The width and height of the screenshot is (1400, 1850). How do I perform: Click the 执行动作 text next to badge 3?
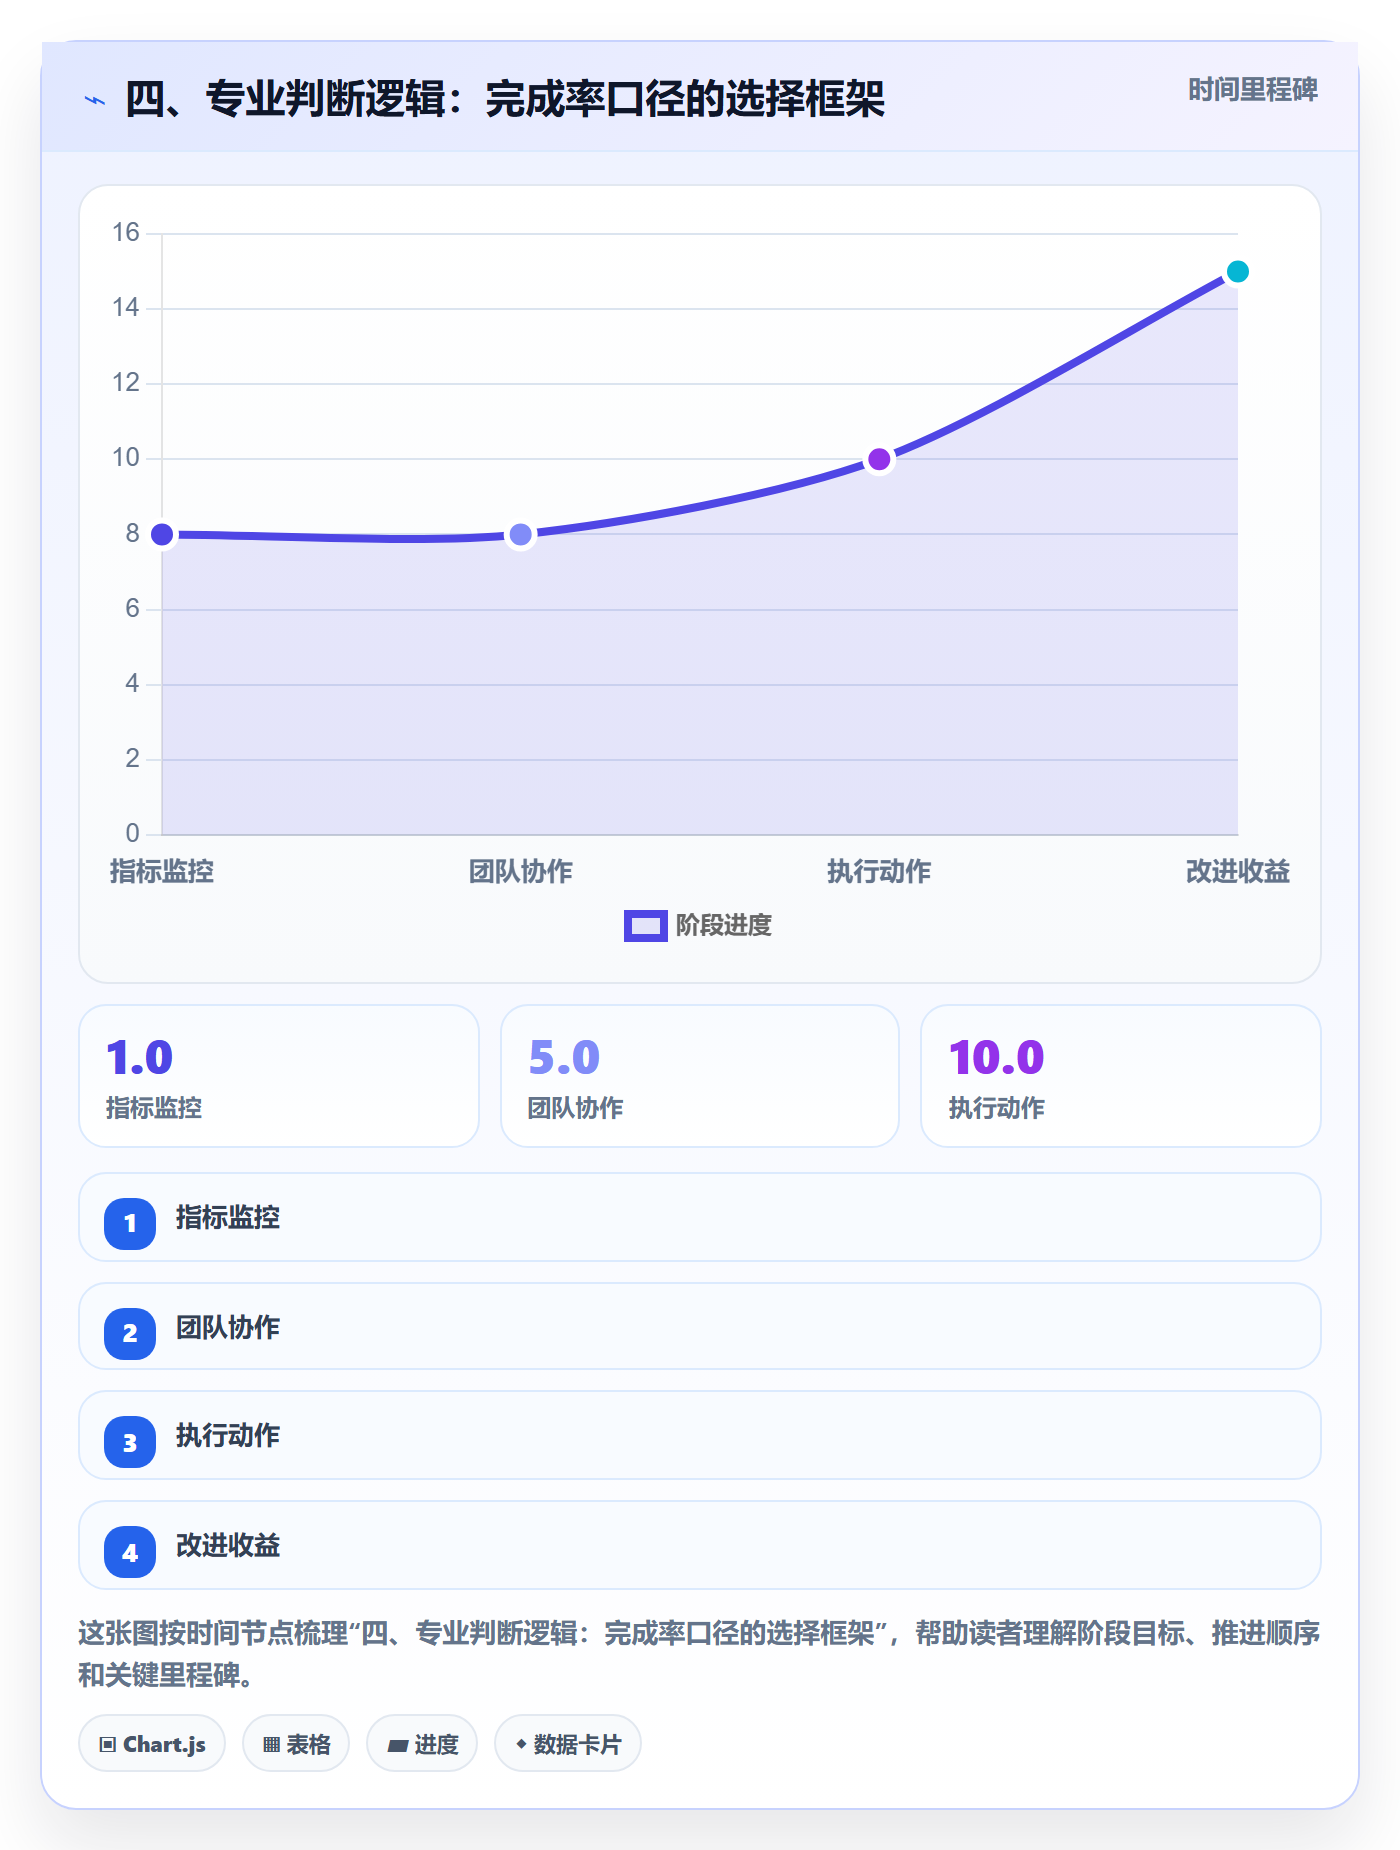coord(228,1436)
